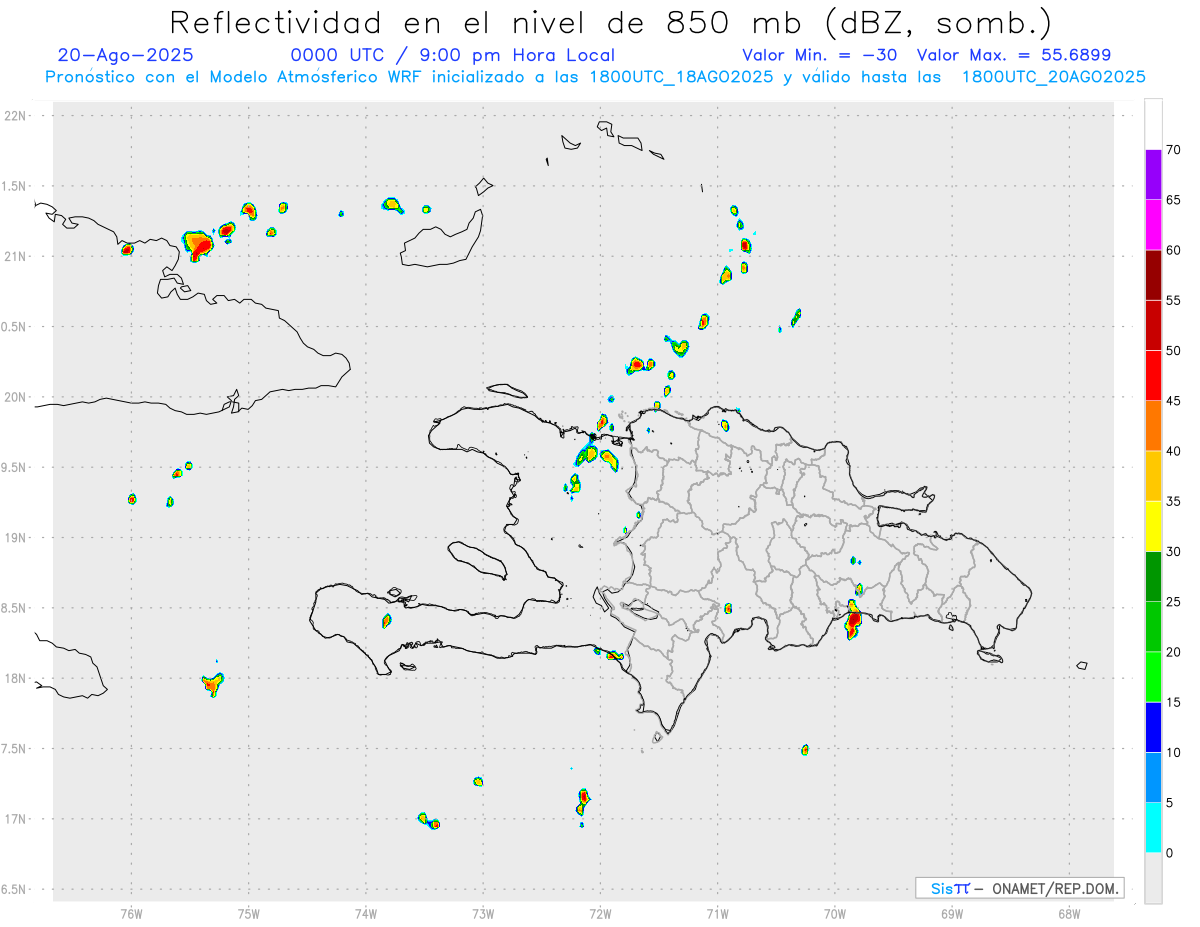Click the time label '0000 UTC / 9:00 pm Hora Local'

453,55
